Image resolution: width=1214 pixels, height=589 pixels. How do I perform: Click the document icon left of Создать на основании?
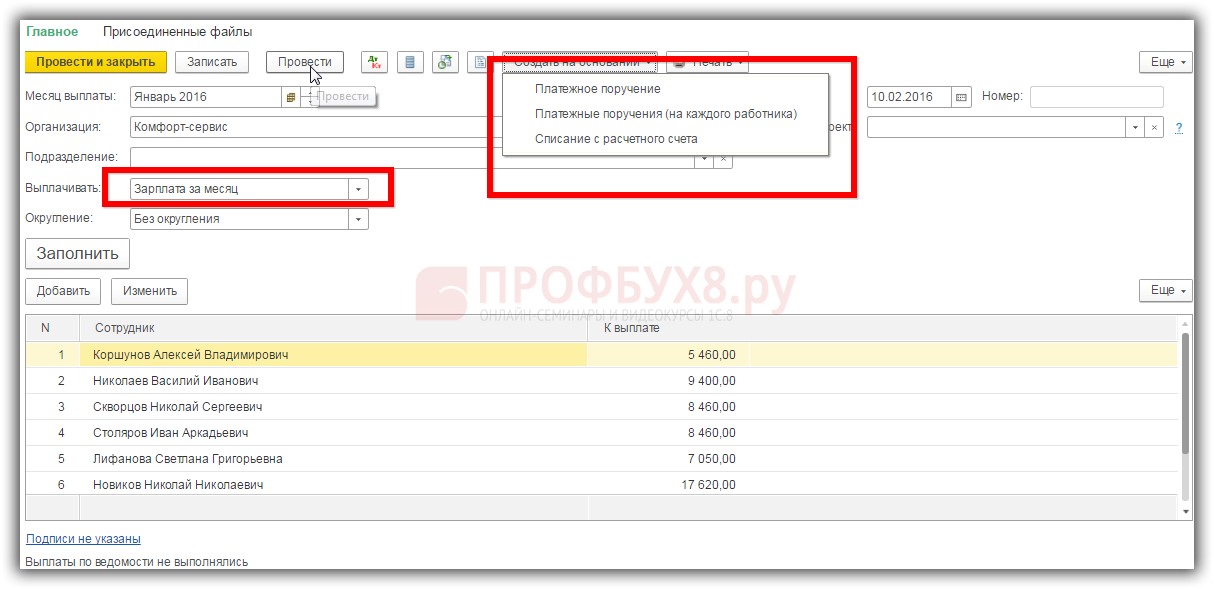[x=480, y=62]
